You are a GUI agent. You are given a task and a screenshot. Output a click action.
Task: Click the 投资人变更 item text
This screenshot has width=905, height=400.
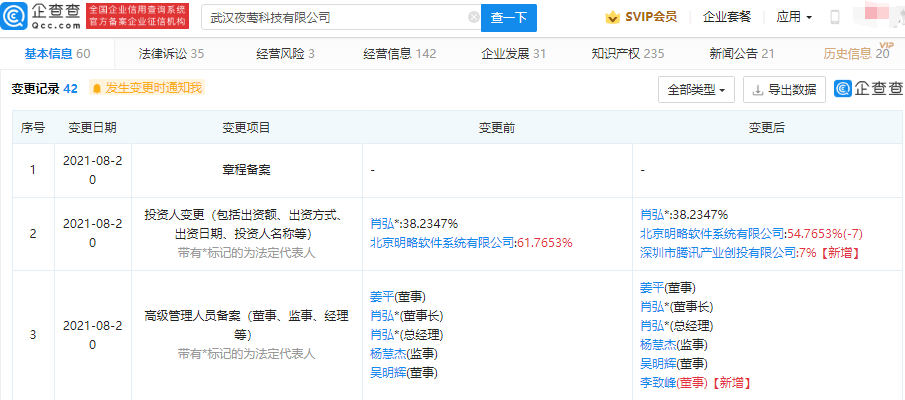coord(246,225)
